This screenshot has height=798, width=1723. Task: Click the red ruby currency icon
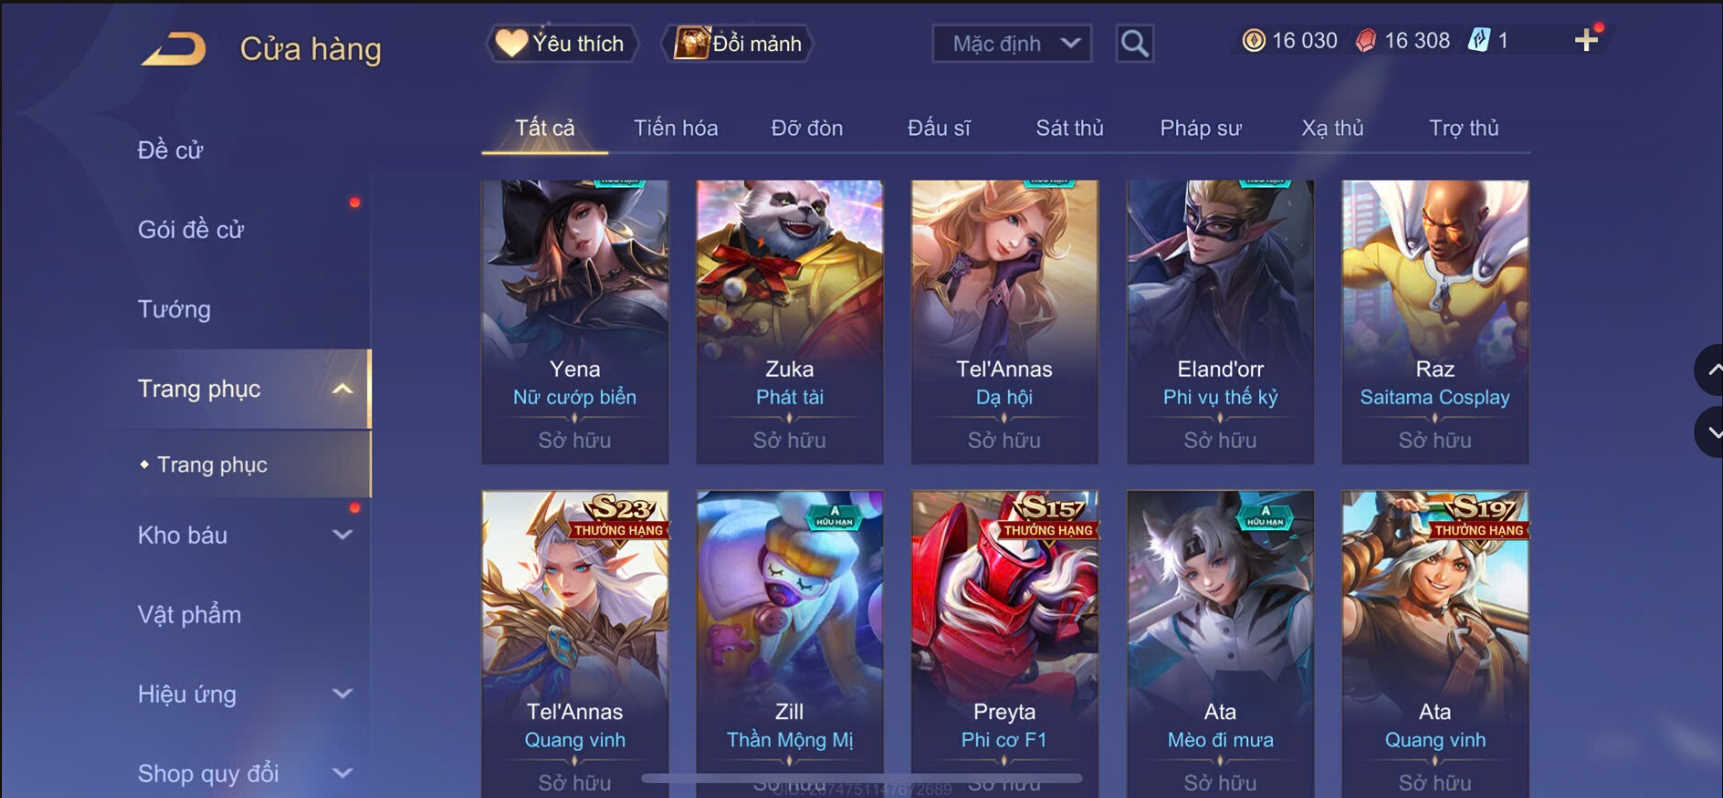pyautogui.click(x=1365, y=40)
